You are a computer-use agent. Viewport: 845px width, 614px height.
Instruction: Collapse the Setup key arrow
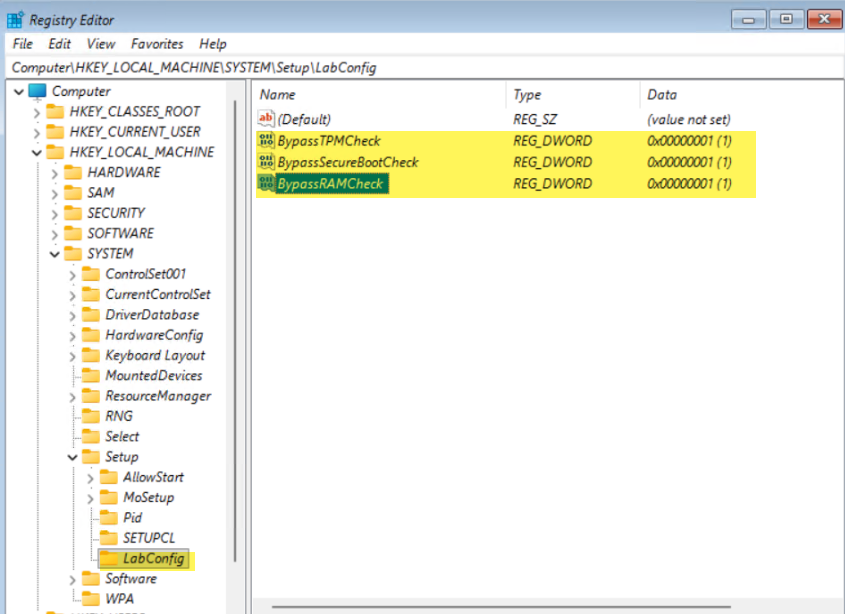click(x=72, y=457)
